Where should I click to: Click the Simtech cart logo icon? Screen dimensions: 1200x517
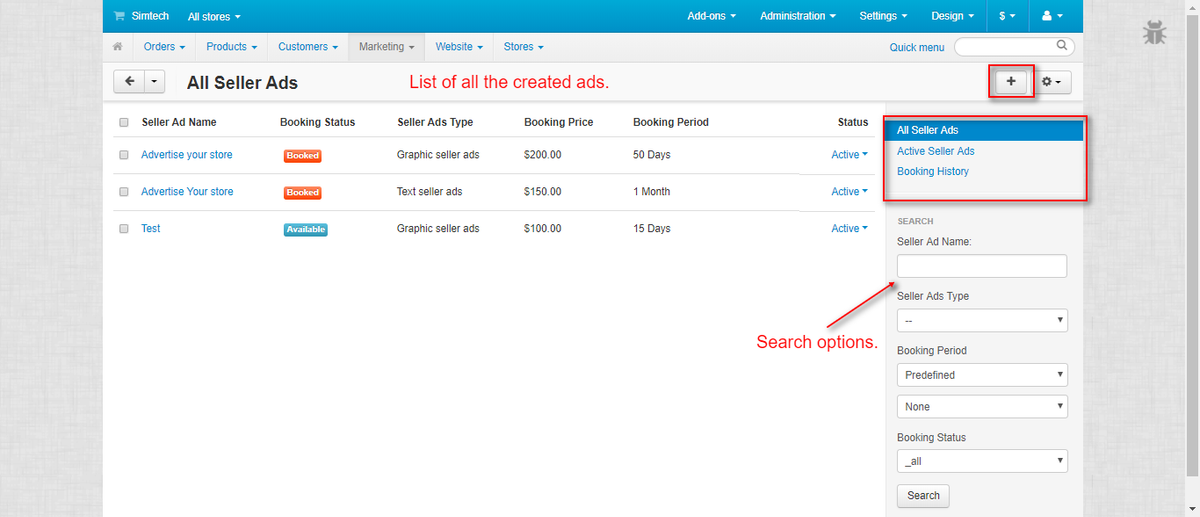(120, 16)
